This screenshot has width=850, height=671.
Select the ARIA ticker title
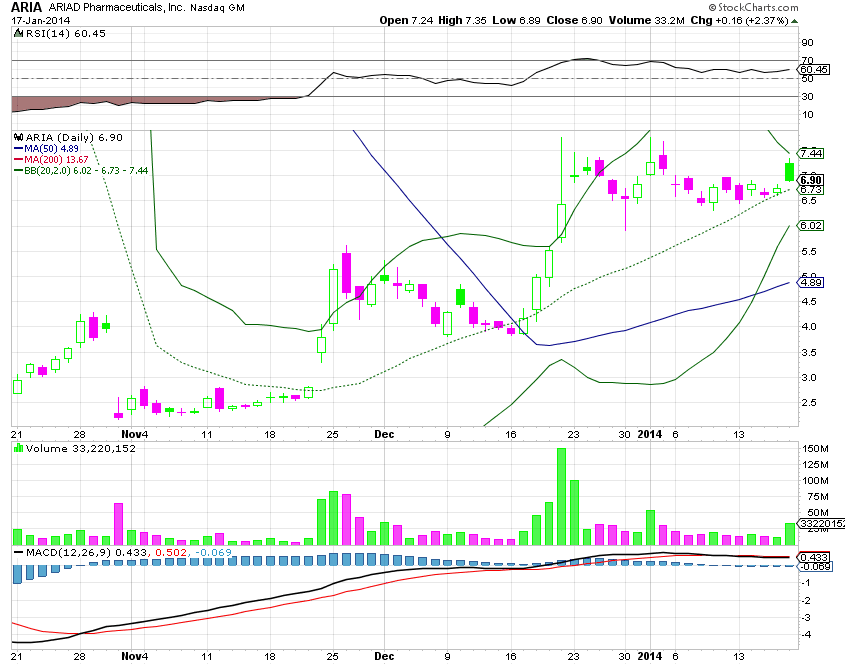pos(22,8)
